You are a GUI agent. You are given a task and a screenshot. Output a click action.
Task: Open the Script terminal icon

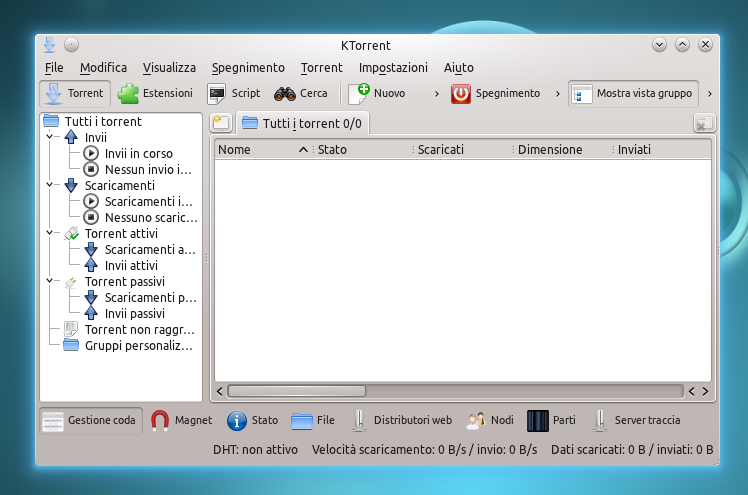[x=217, y=93]
